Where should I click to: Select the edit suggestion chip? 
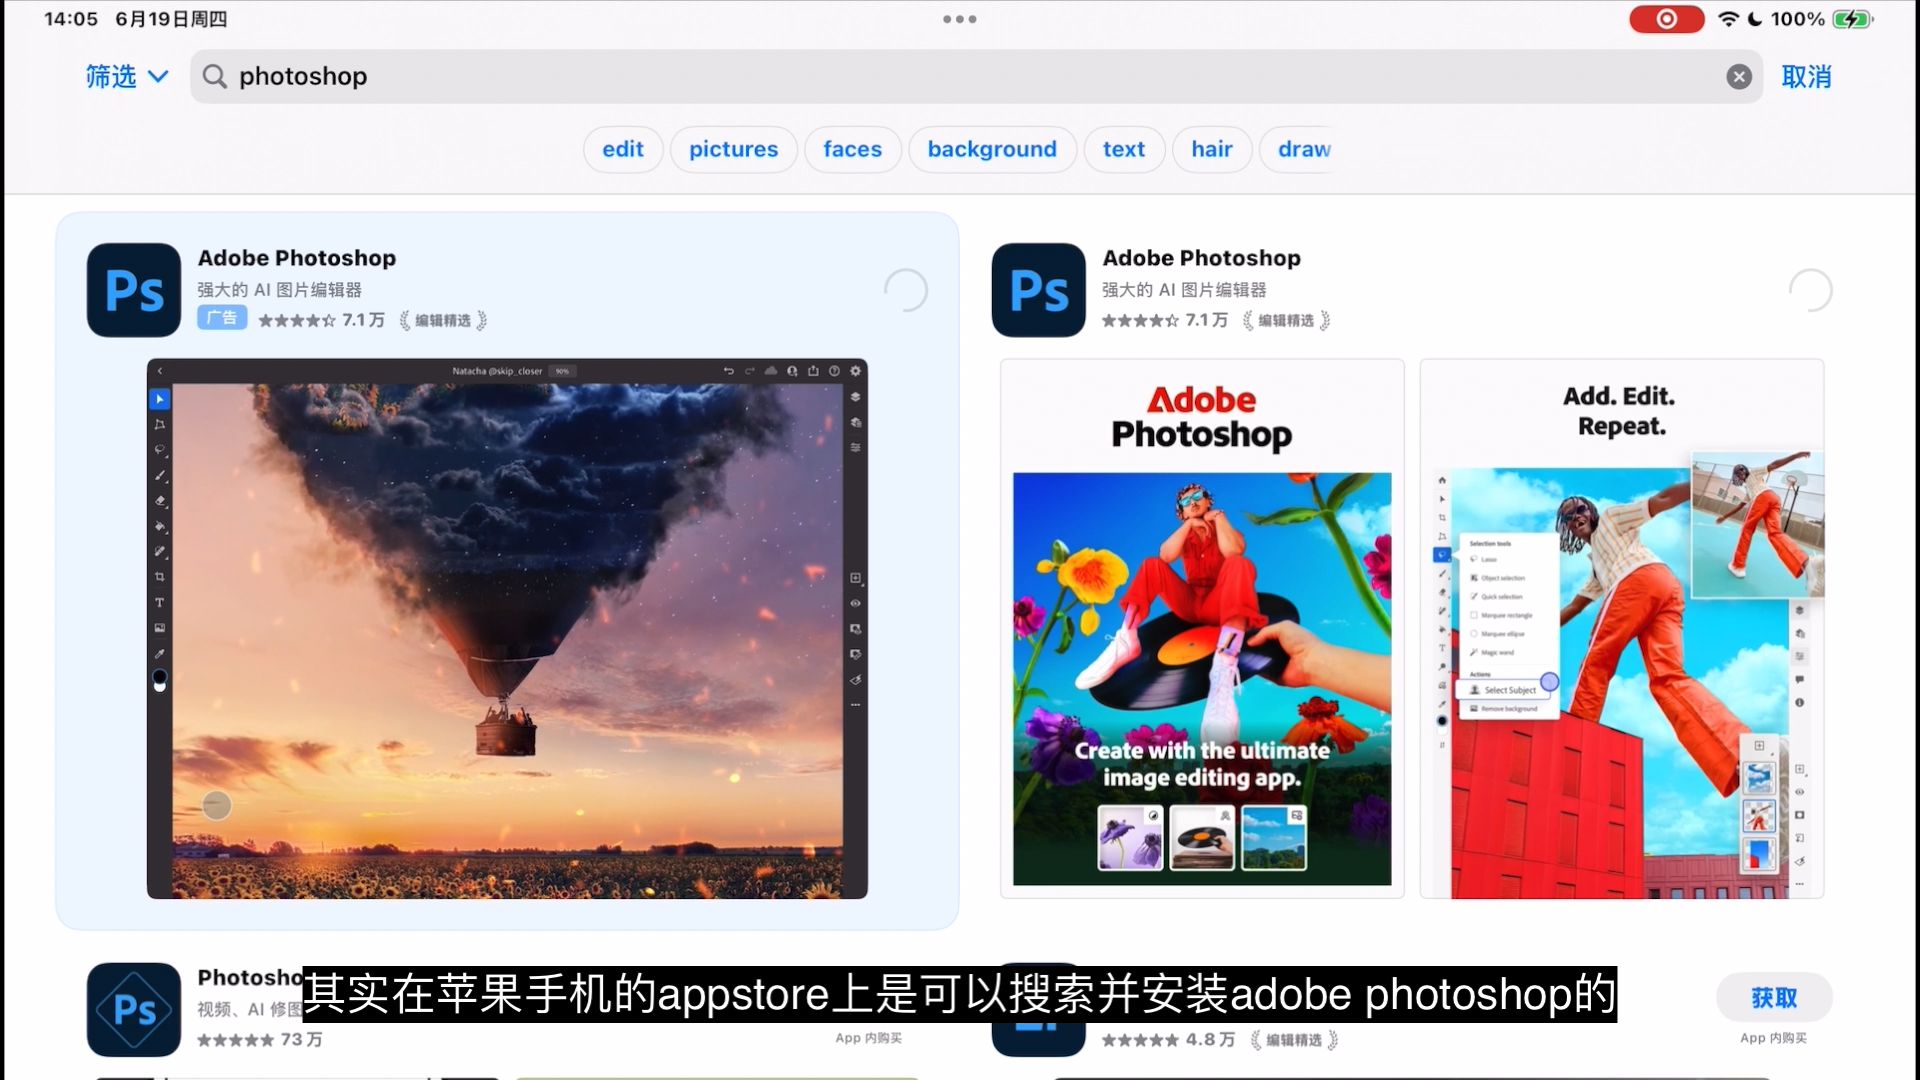pyautogui.click(x=623, y=149)
